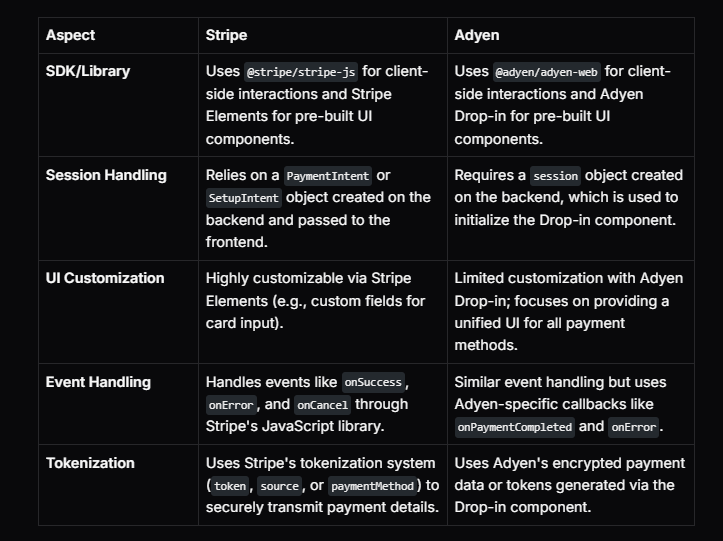723x541 pixels.
Task: Click the session code tag
Action: coord(555,176)
